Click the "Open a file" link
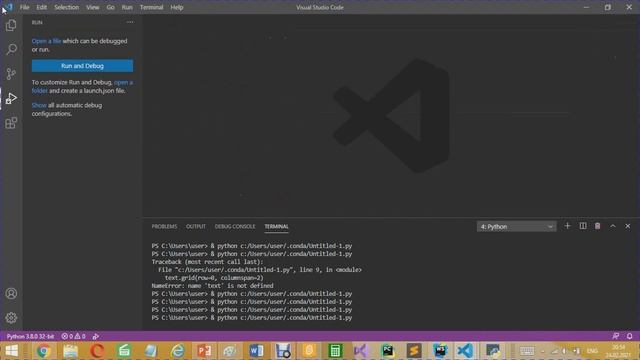 [47, 41]
